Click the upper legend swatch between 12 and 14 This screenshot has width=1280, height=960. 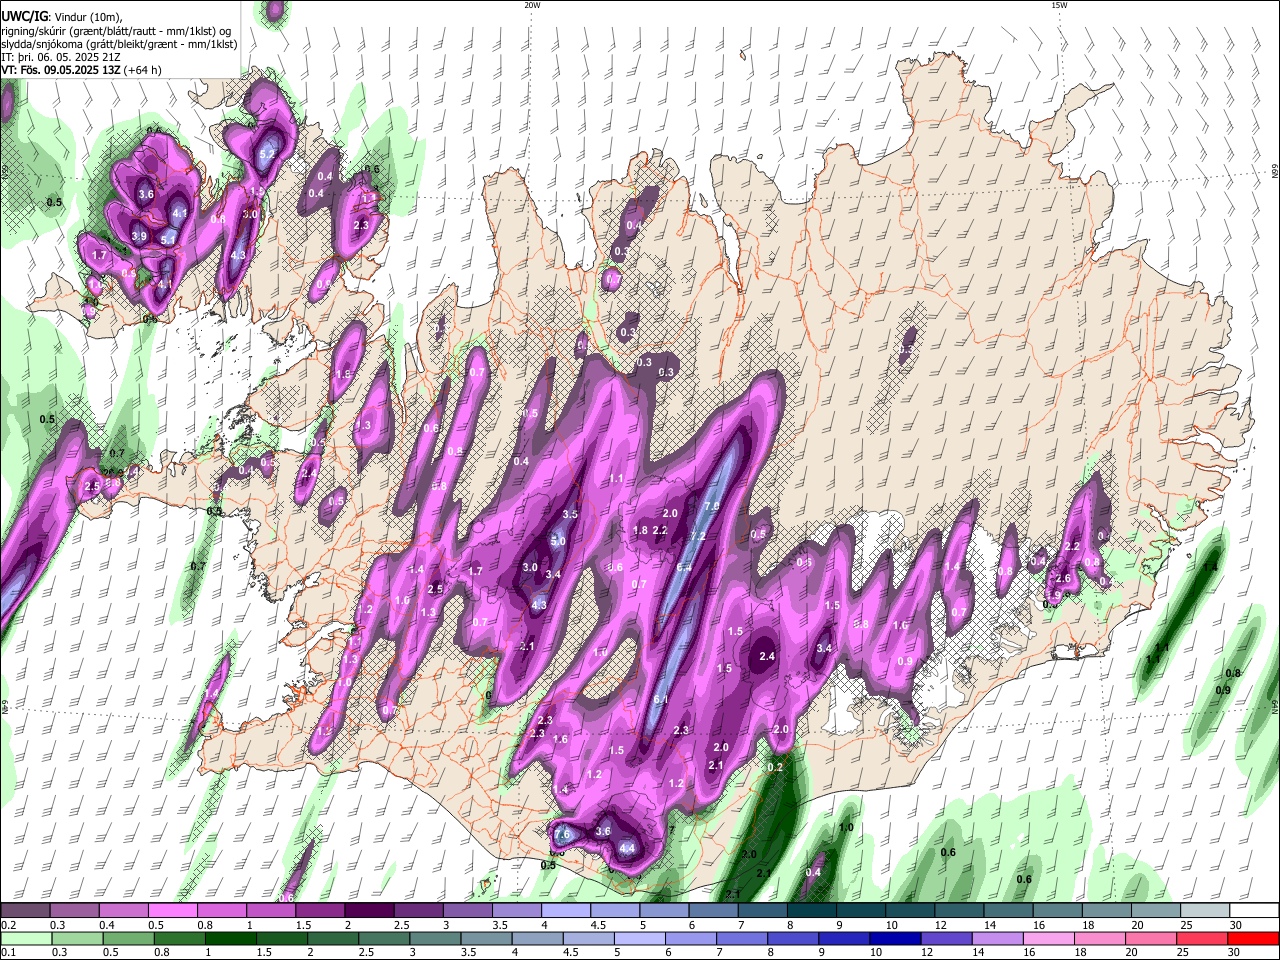[960, 910]
